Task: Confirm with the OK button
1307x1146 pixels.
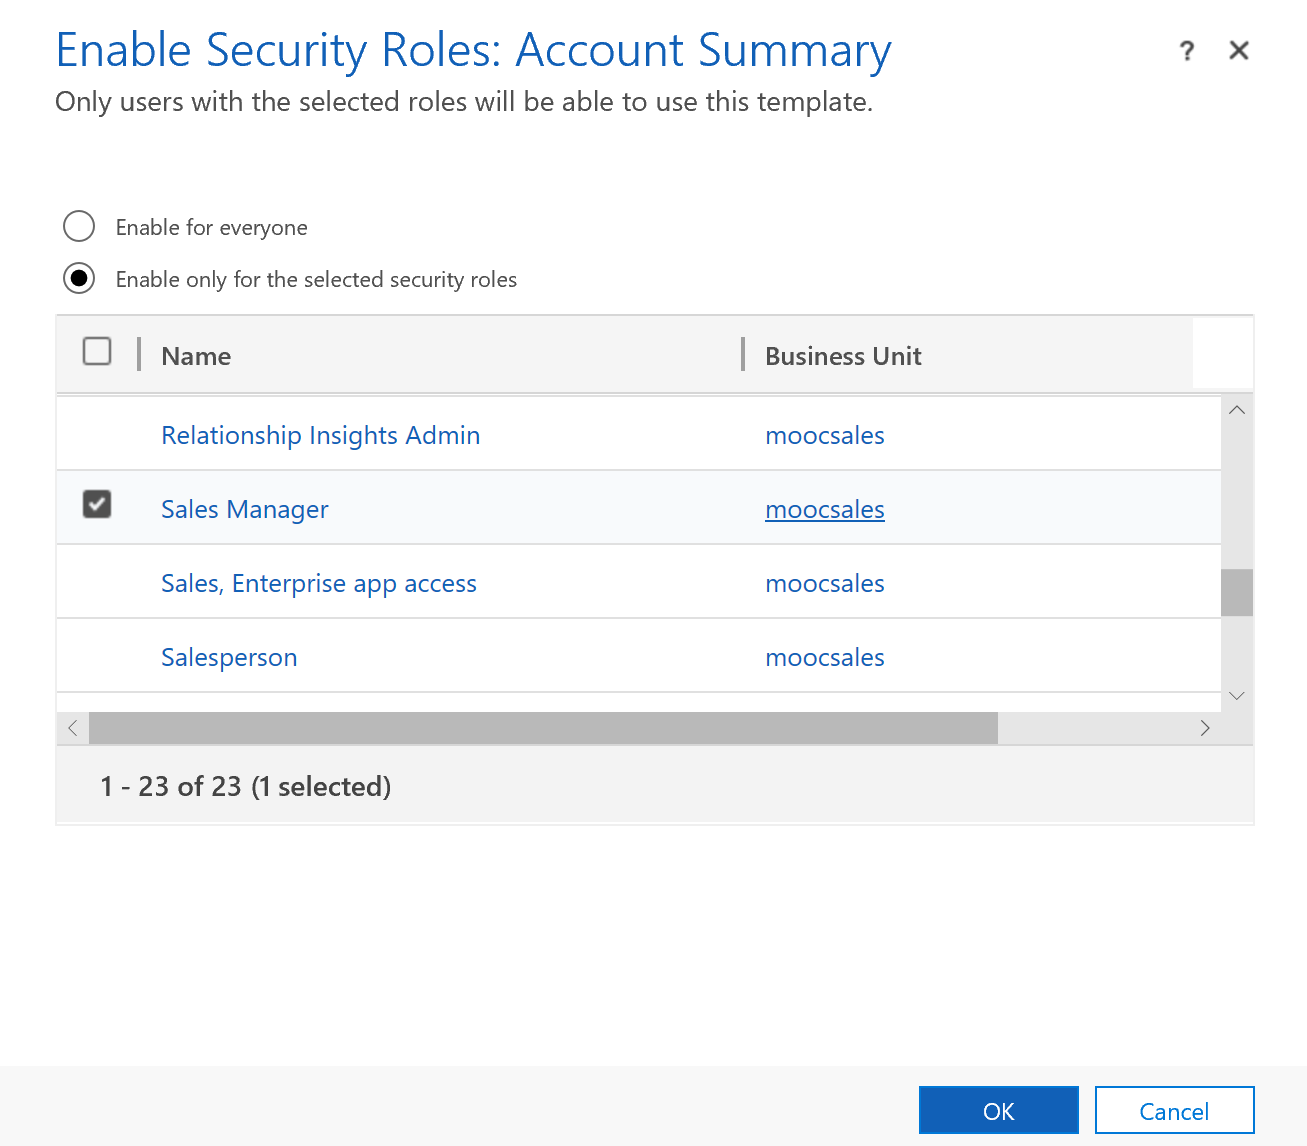Action: tap(998, 1110)
